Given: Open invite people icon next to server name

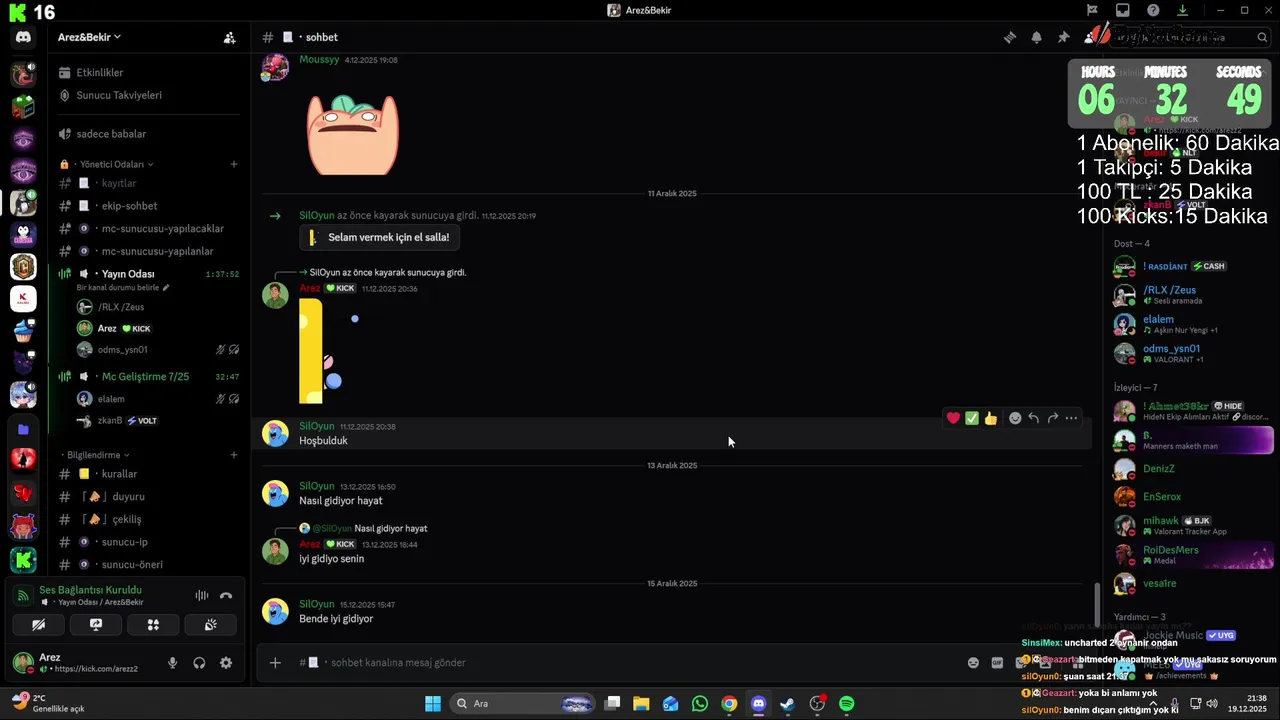Looking at the screenshot, I should (229, 37).
